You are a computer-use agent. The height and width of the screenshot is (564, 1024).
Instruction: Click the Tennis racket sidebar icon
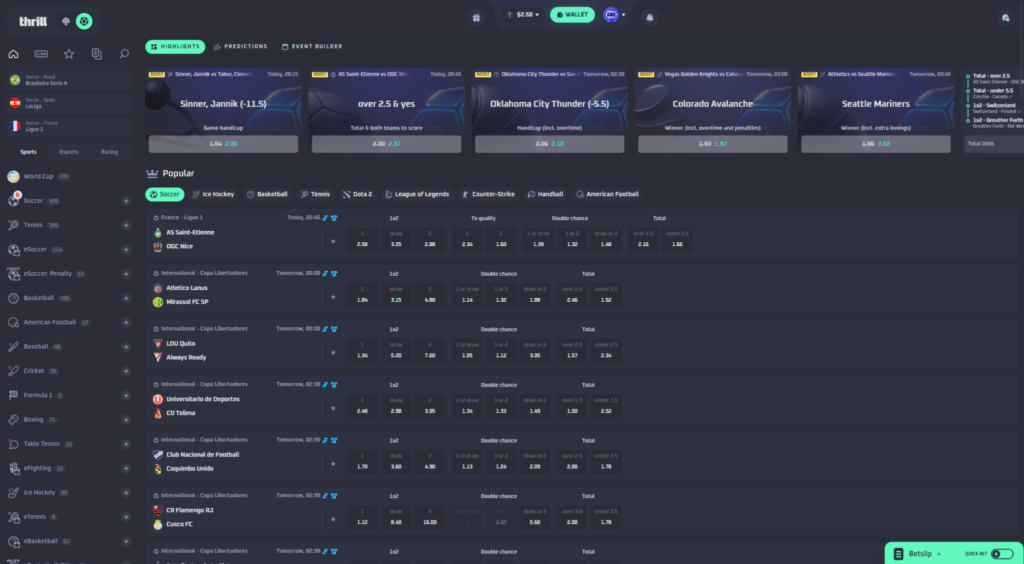pyautogui.click(x=13, y=225)
